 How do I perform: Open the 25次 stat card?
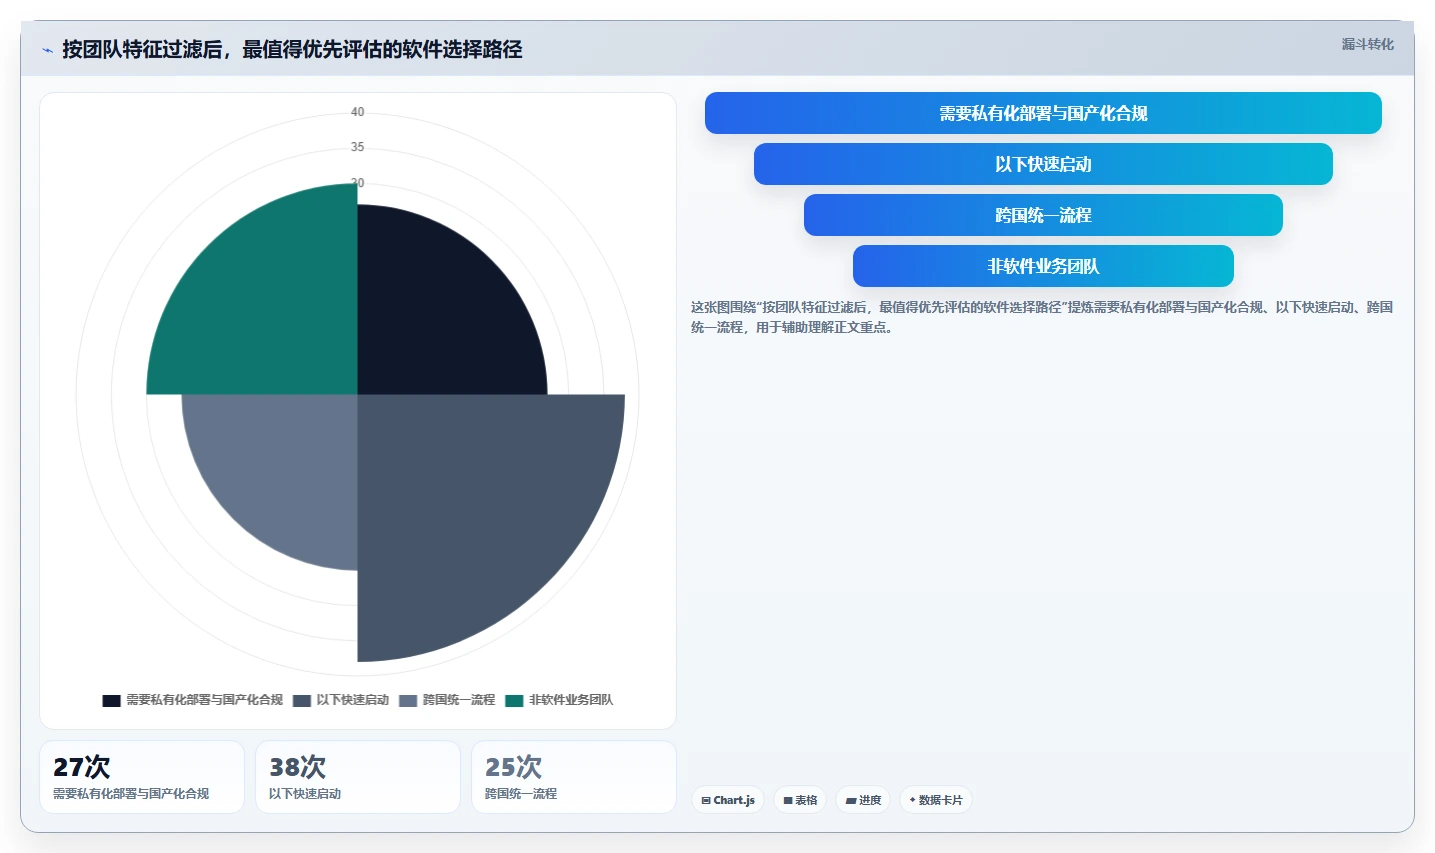coord(574,777)
